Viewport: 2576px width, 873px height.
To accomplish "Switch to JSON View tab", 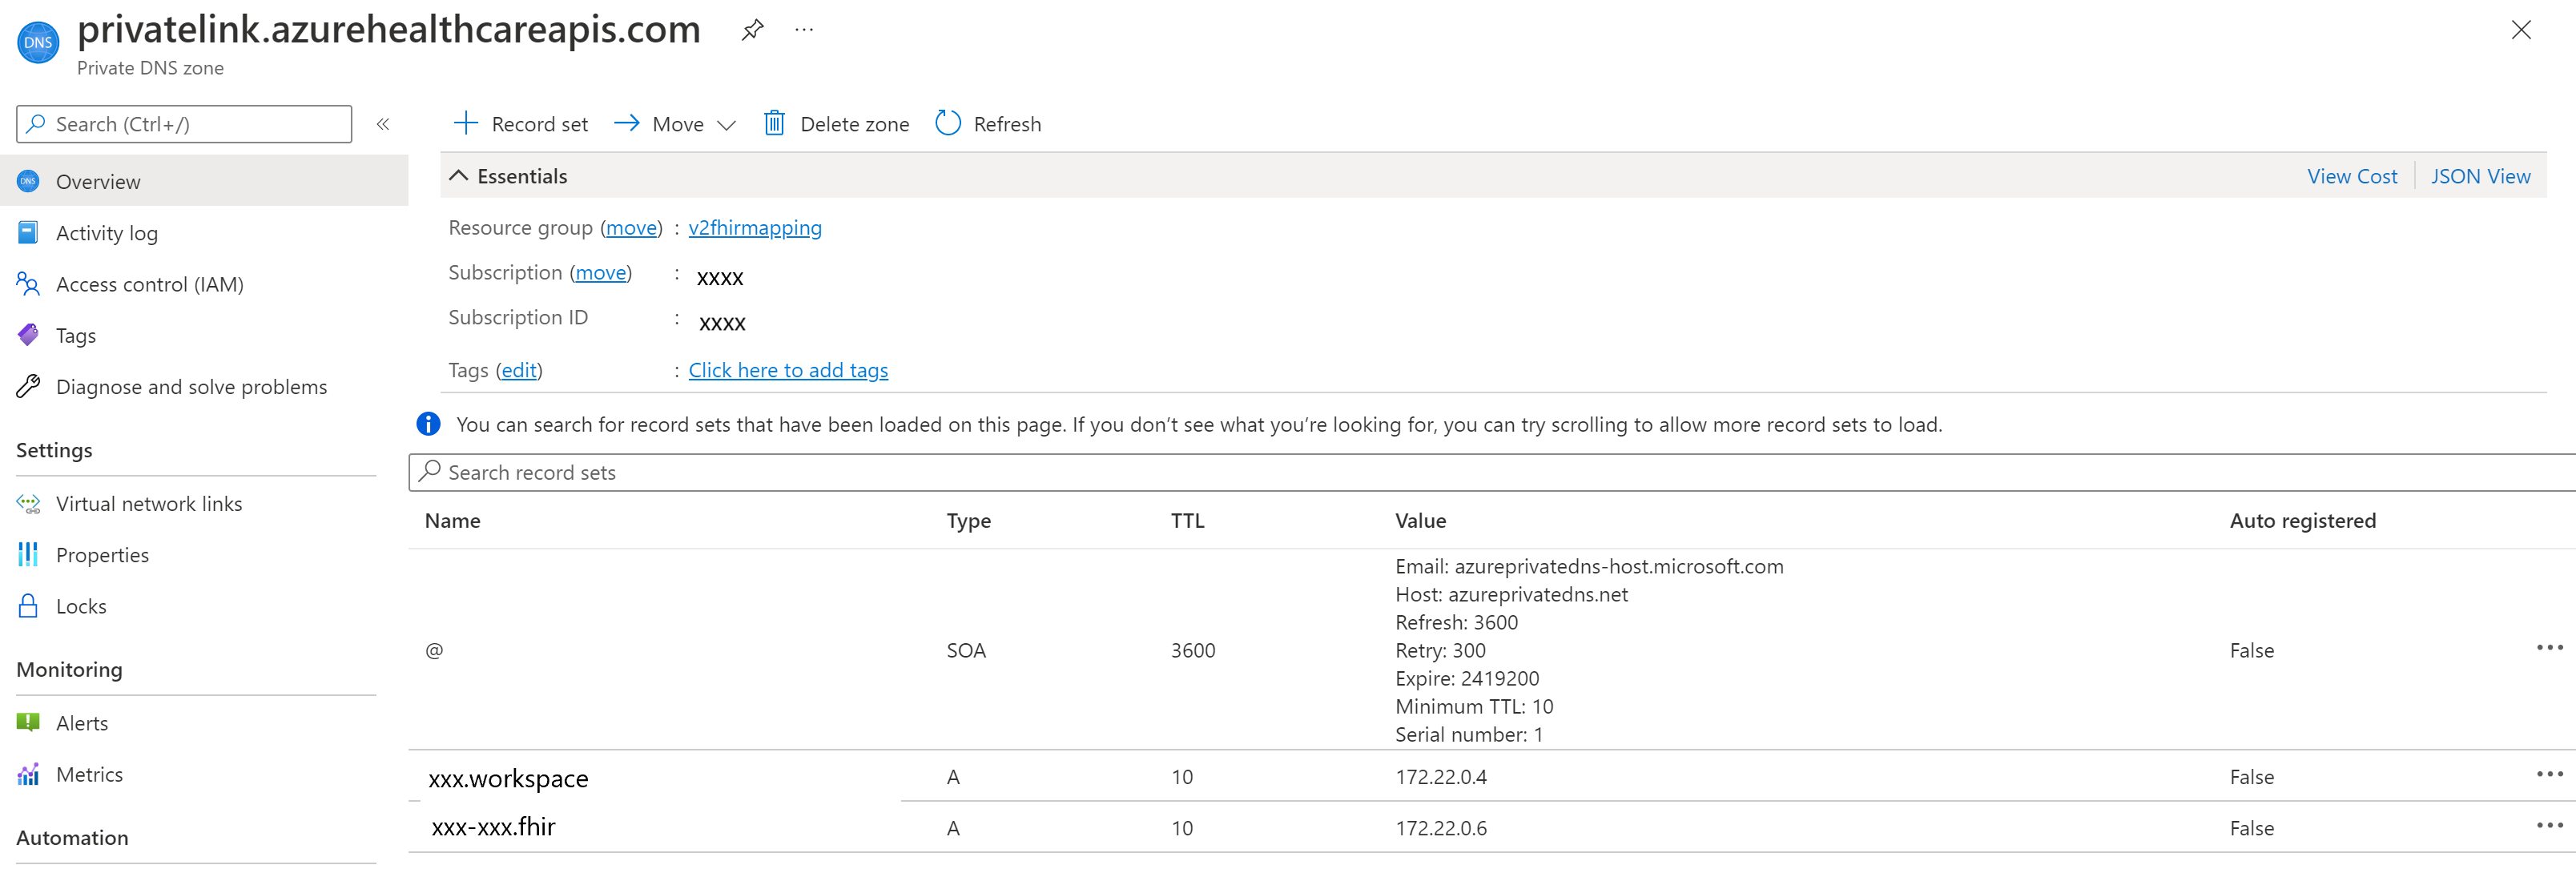I will coord(2481,176).
